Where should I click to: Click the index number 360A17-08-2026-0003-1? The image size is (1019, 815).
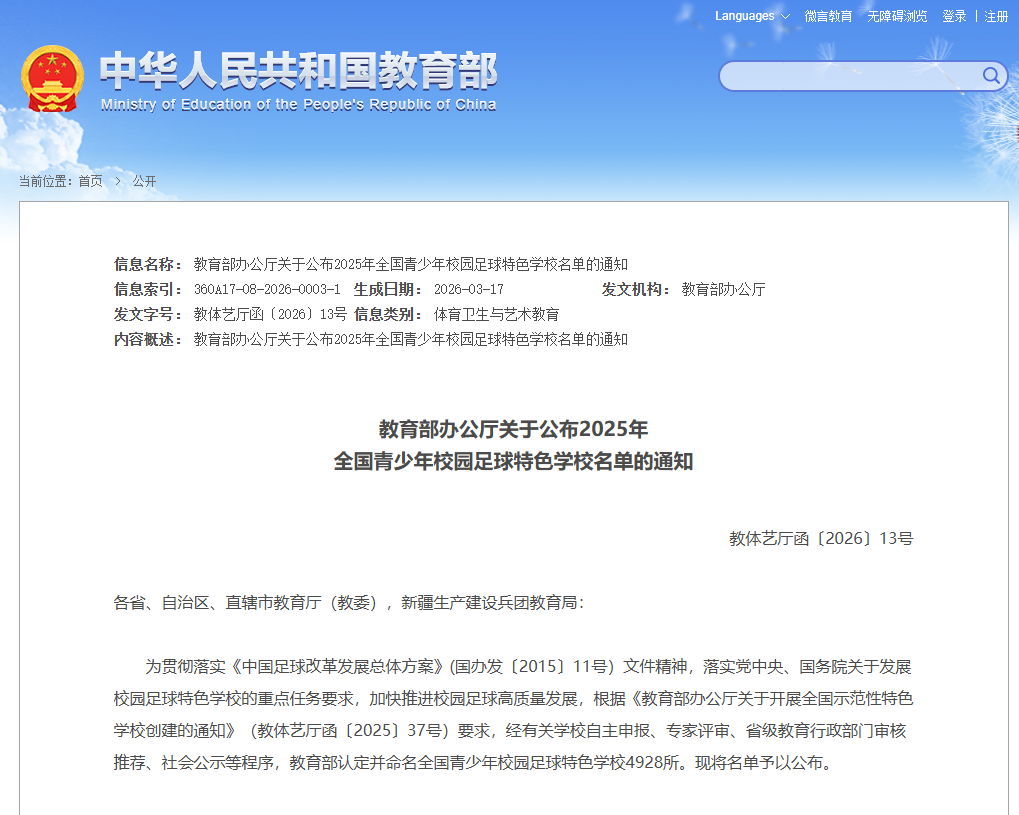(x=267, y=289)
